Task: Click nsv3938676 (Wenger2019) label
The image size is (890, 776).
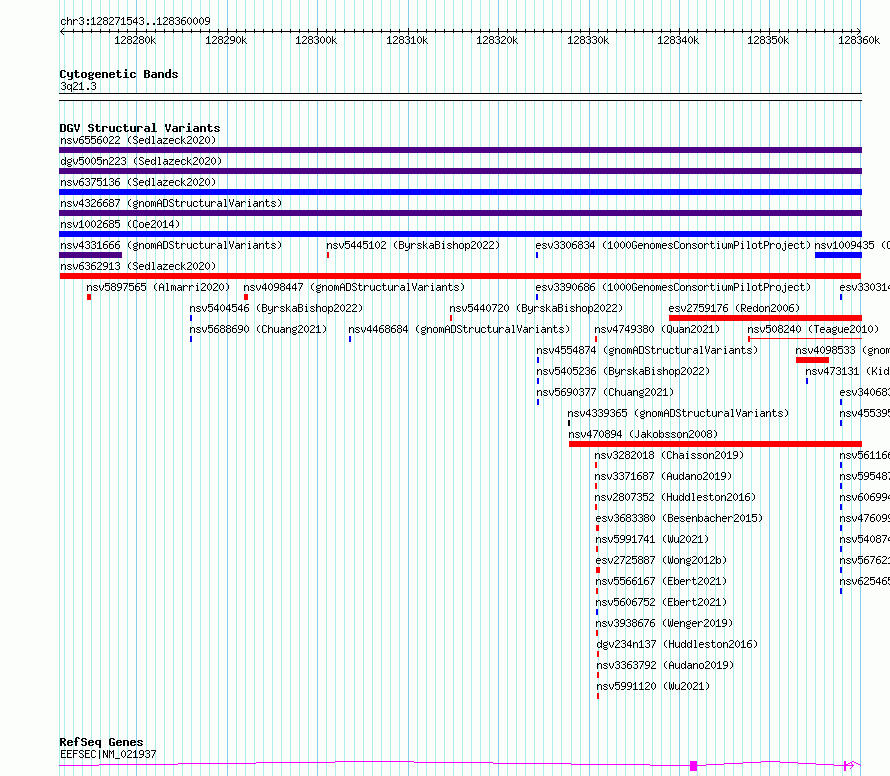Action: [664, 623]
